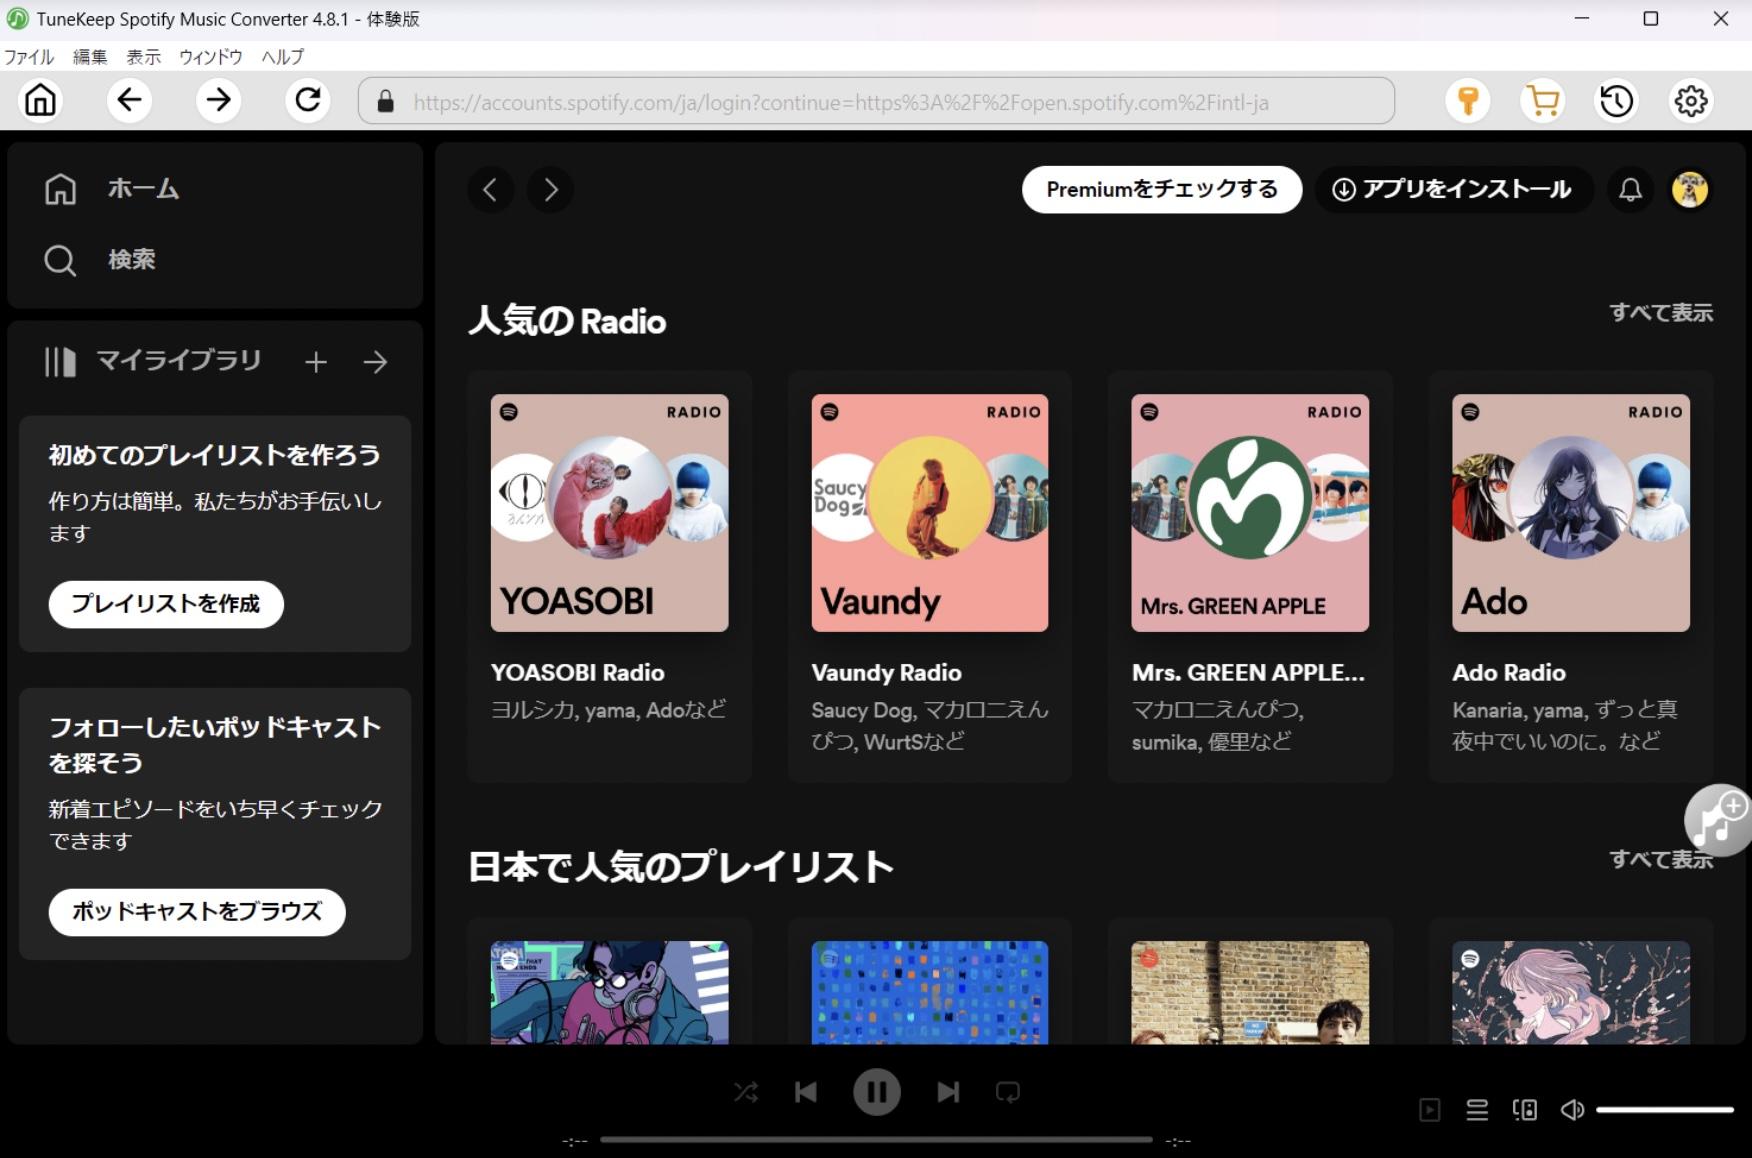Open the 表示 menu
The image size is (1752, 1158).
point(143,57)
